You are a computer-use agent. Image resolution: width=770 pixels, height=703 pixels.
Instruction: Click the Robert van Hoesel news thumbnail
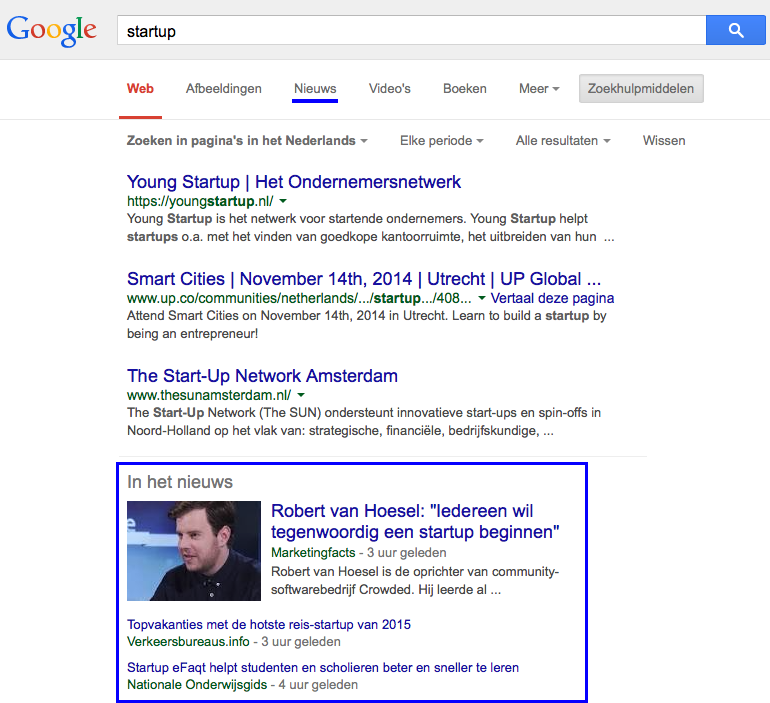(x=194, y=550)
